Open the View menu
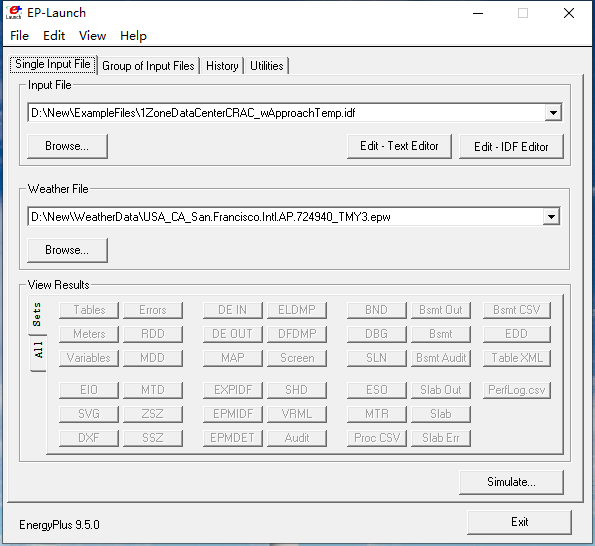The width and height of the screenshot is (595, 546). click(x=92, y=36)
